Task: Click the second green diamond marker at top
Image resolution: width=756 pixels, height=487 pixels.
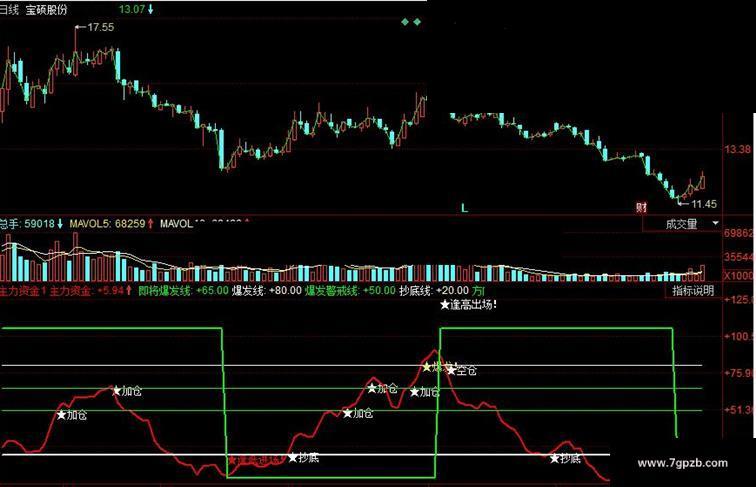Action: point(417,22)
